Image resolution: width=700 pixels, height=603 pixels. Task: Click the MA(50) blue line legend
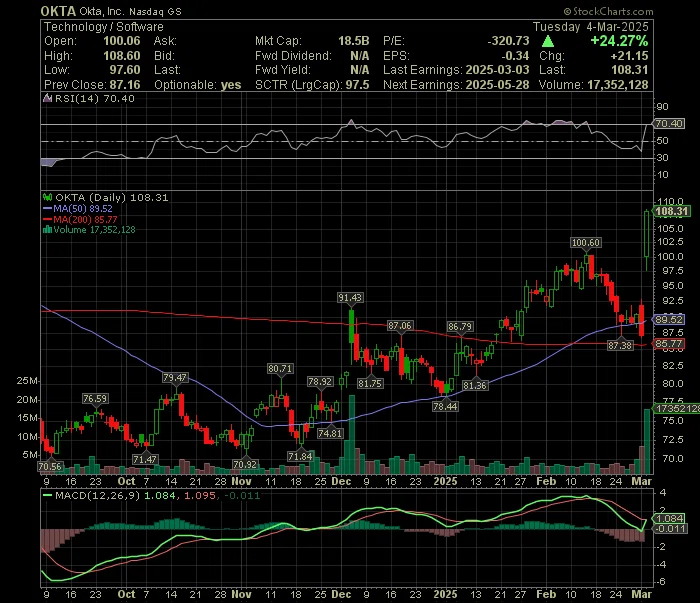tap(78, 208)
